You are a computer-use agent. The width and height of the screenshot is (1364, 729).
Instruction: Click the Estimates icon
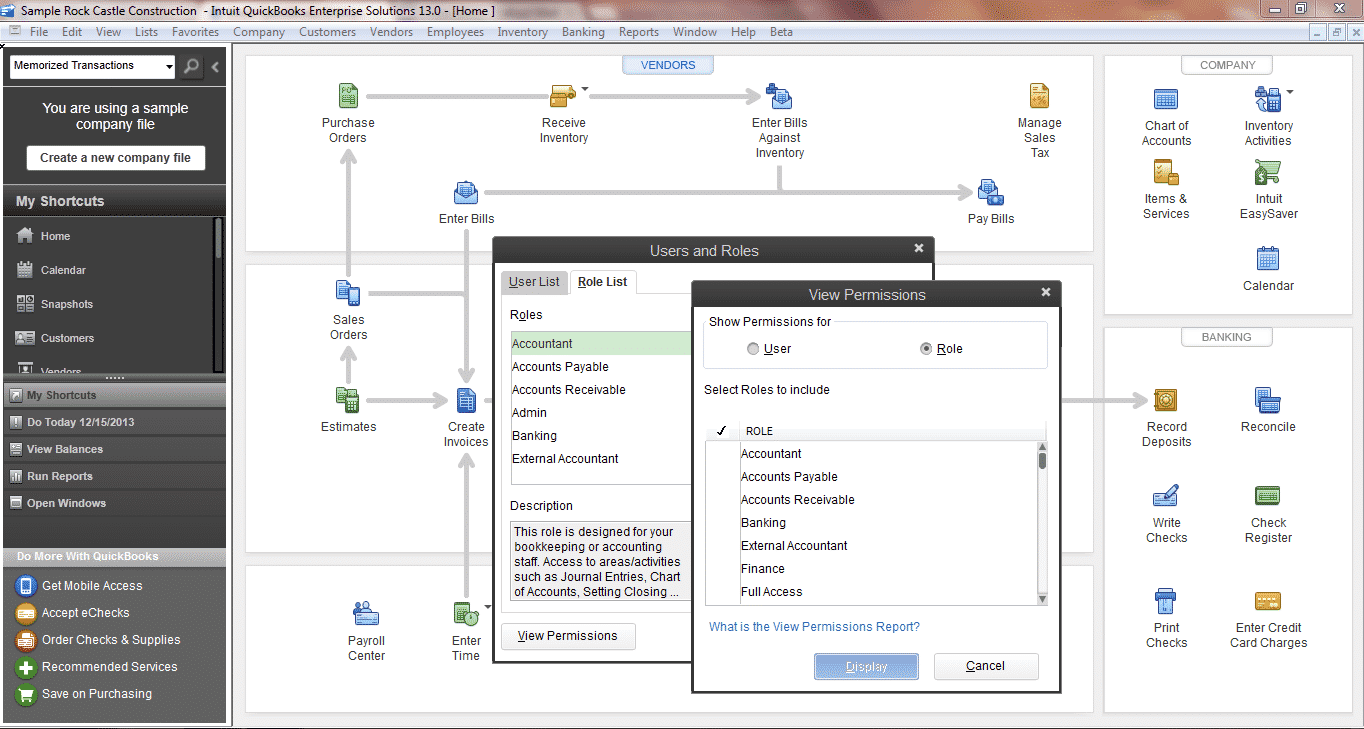click(x=348, y=400)
